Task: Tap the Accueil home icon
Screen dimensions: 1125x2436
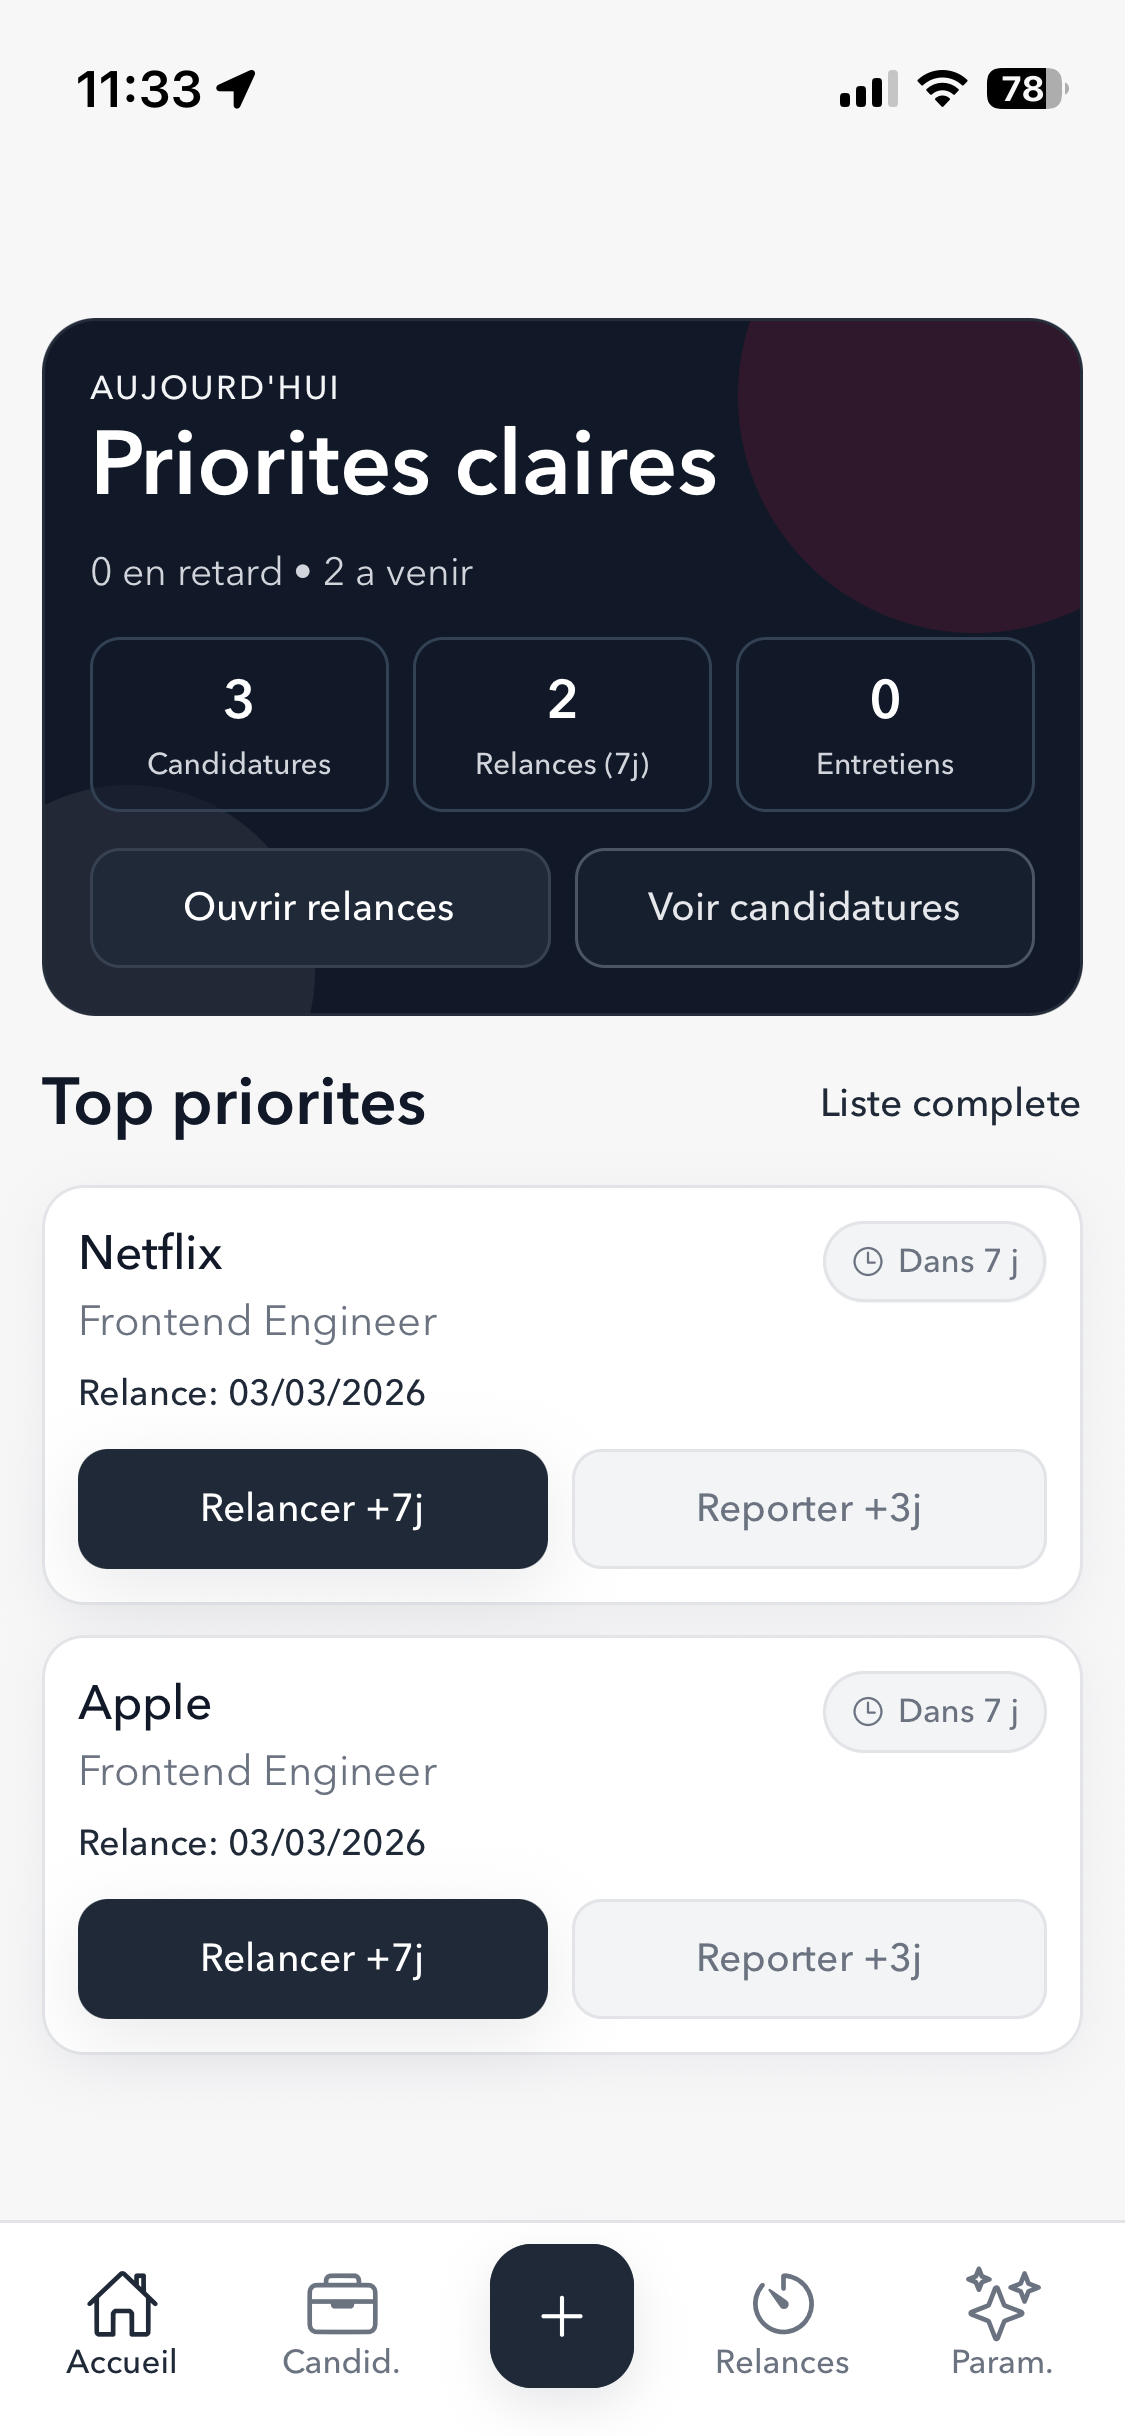Action: (x=122, y=2304)
